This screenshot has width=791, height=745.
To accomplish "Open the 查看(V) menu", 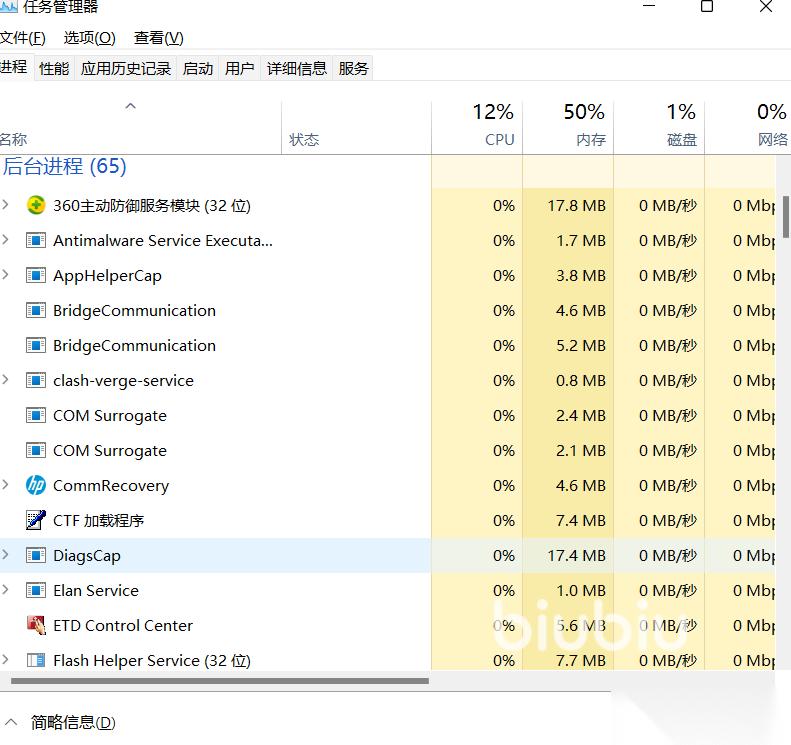I will pos(158,38).
